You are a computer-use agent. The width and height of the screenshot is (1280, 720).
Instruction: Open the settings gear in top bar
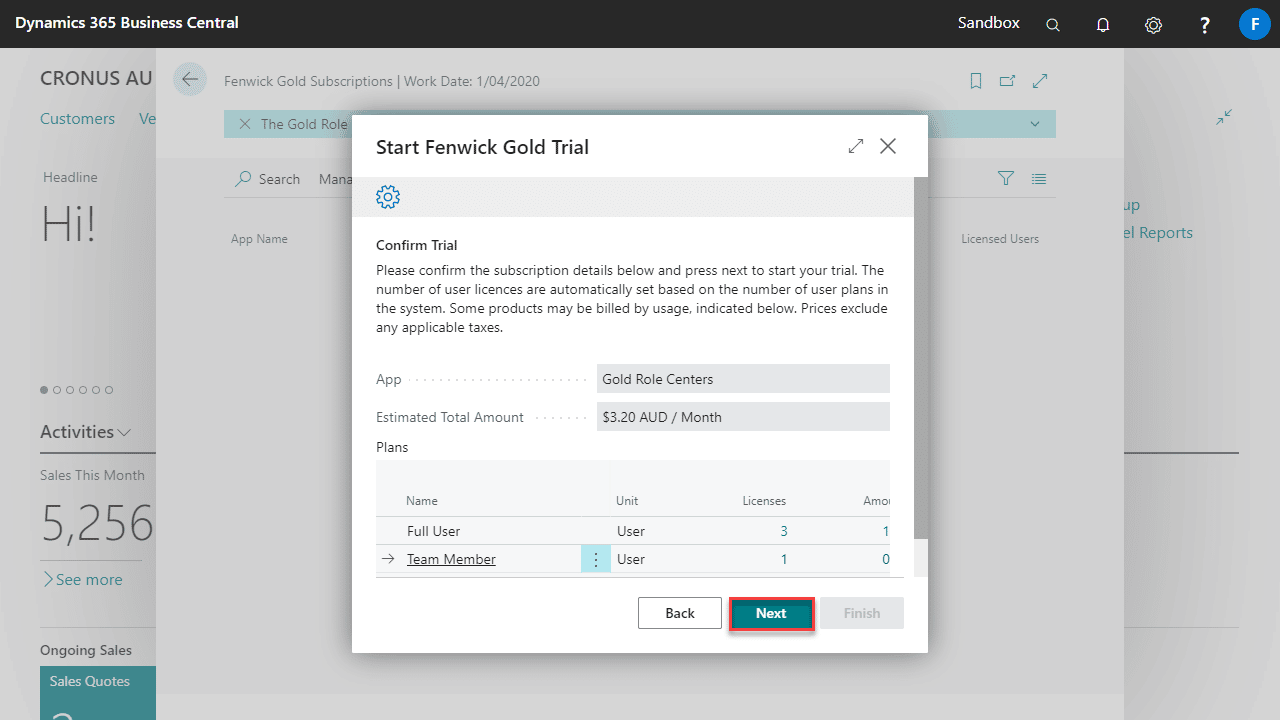point(1153,24)
